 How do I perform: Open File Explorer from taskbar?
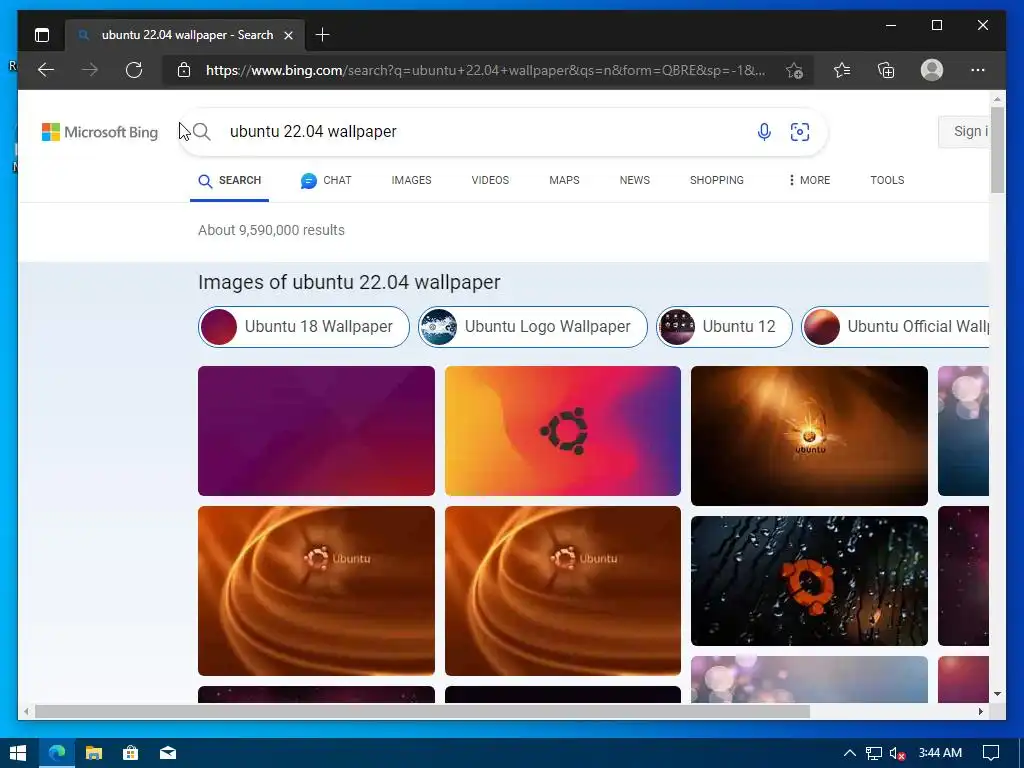[x=94, y=753]
